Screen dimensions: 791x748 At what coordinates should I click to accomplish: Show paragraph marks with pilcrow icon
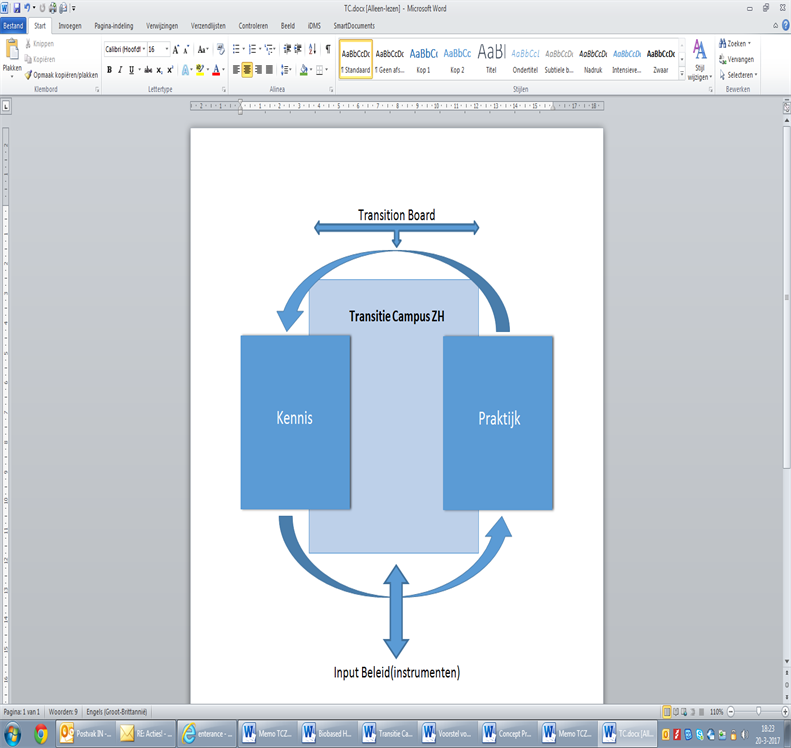327,49
